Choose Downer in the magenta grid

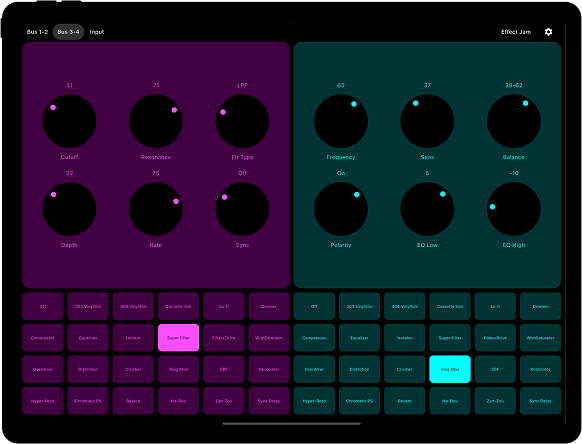[x=269, y=306]
